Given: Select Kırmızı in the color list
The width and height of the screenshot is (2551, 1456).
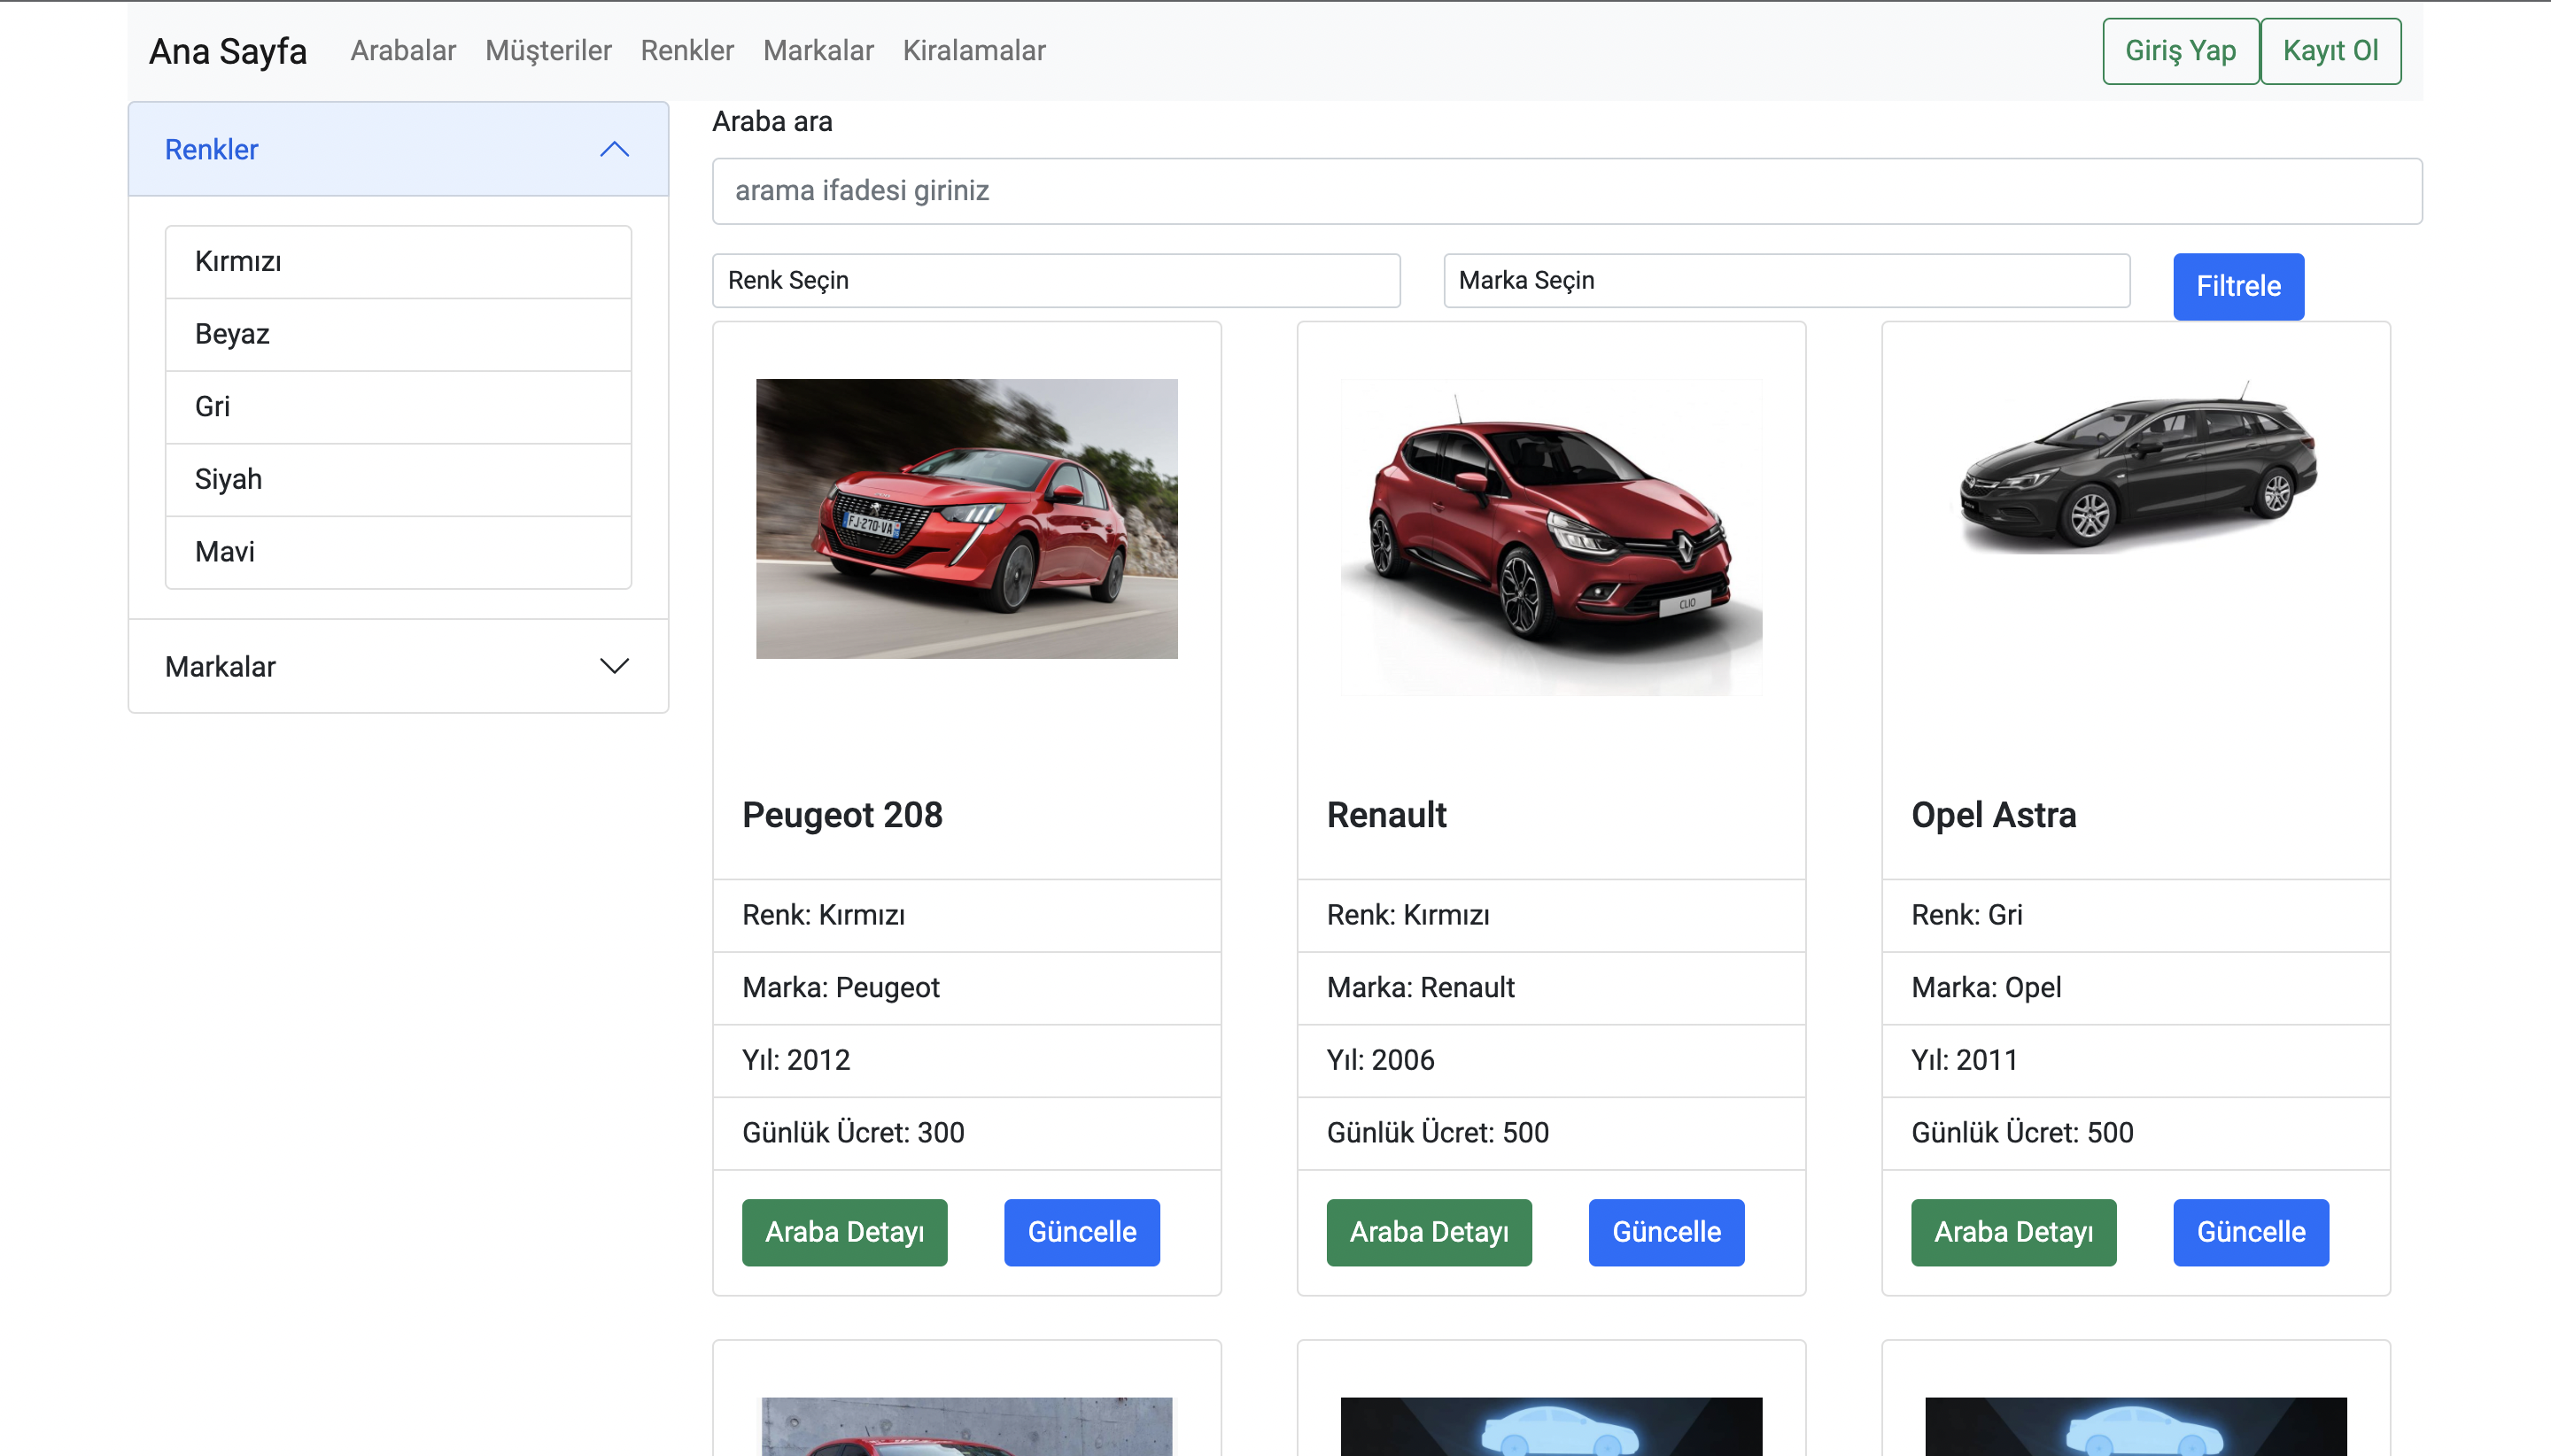Looking at the screenshot, I should click(398, 262).
